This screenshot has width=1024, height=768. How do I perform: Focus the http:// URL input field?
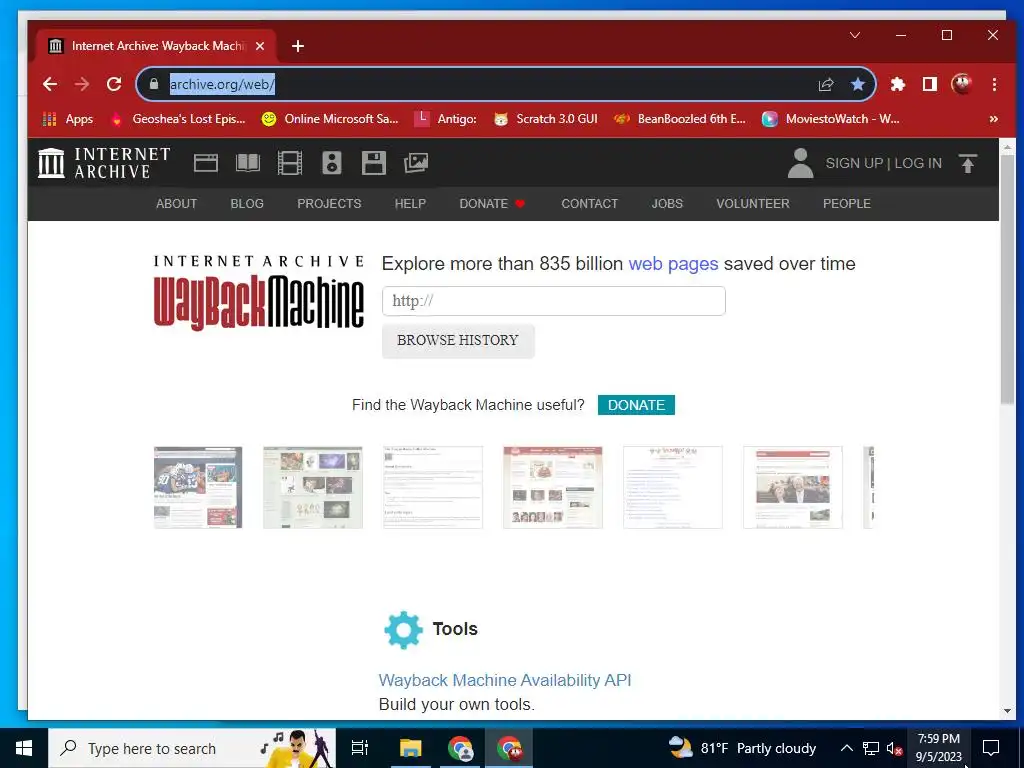click(554, 301)
